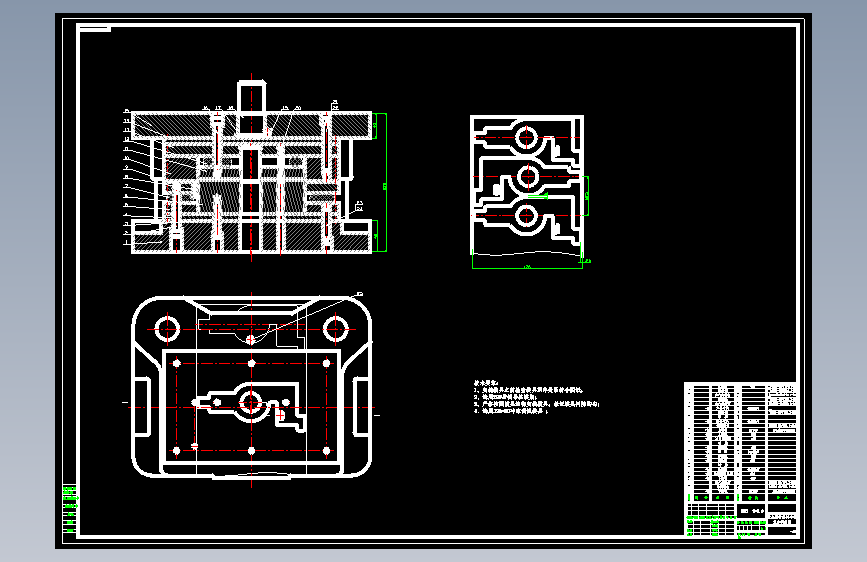867x562 pixels.
Task: Click the part balloon number 1 leader
Action: pyautogui.click(x=144, y=242)
